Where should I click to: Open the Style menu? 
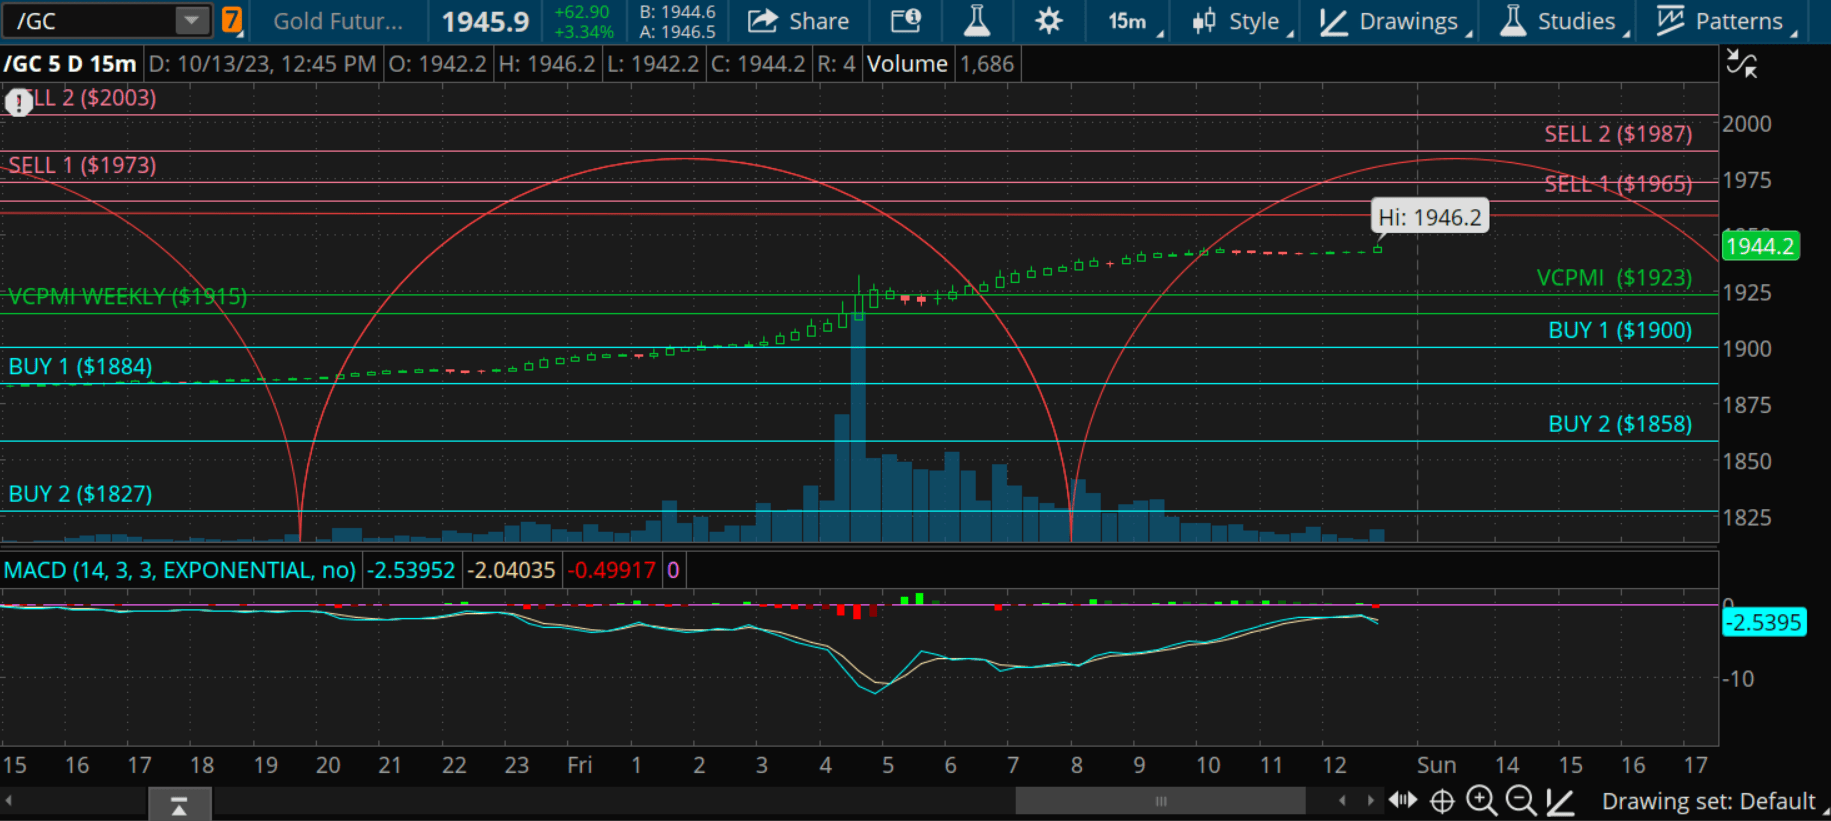click(x=1241, y=21)
